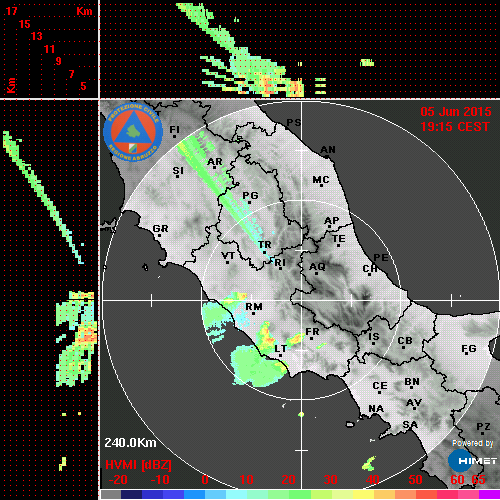This screenshot has height=500, width=500.
Task: Click the -20 value on dBZ scale
Action: [118, 480]
